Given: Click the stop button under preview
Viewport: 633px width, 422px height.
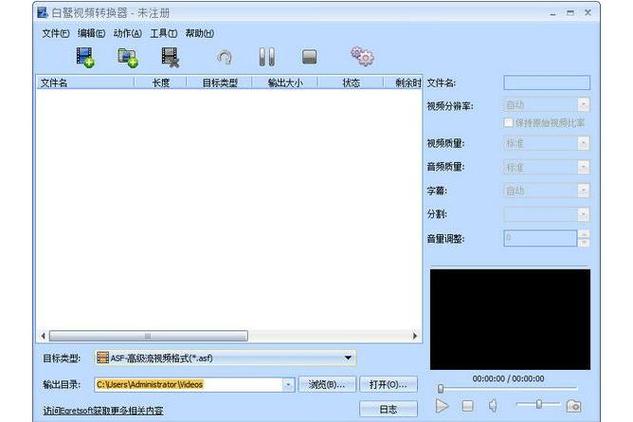Looking at the screenshot, I should (467, 405).
